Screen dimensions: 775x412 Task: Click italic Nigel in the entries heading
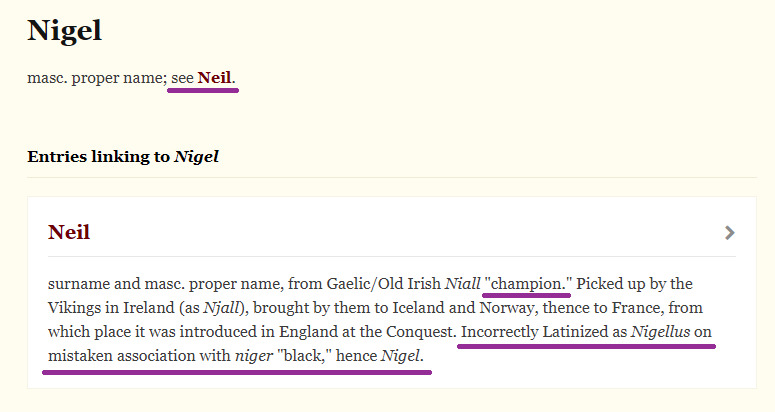[196, 157]
